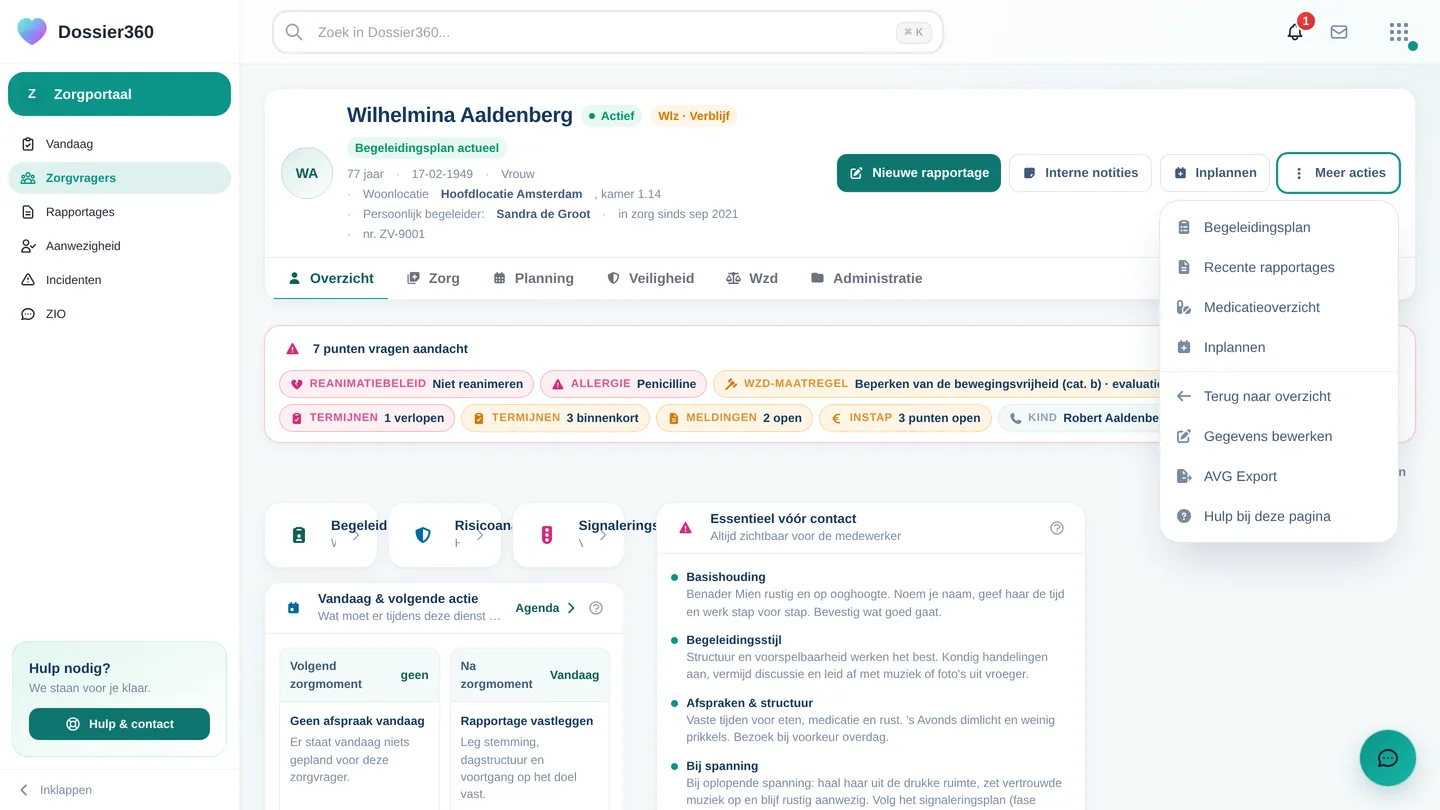1440x810 pixels.
Task: Open the apps grid menu
Action: pos(1399,32)
